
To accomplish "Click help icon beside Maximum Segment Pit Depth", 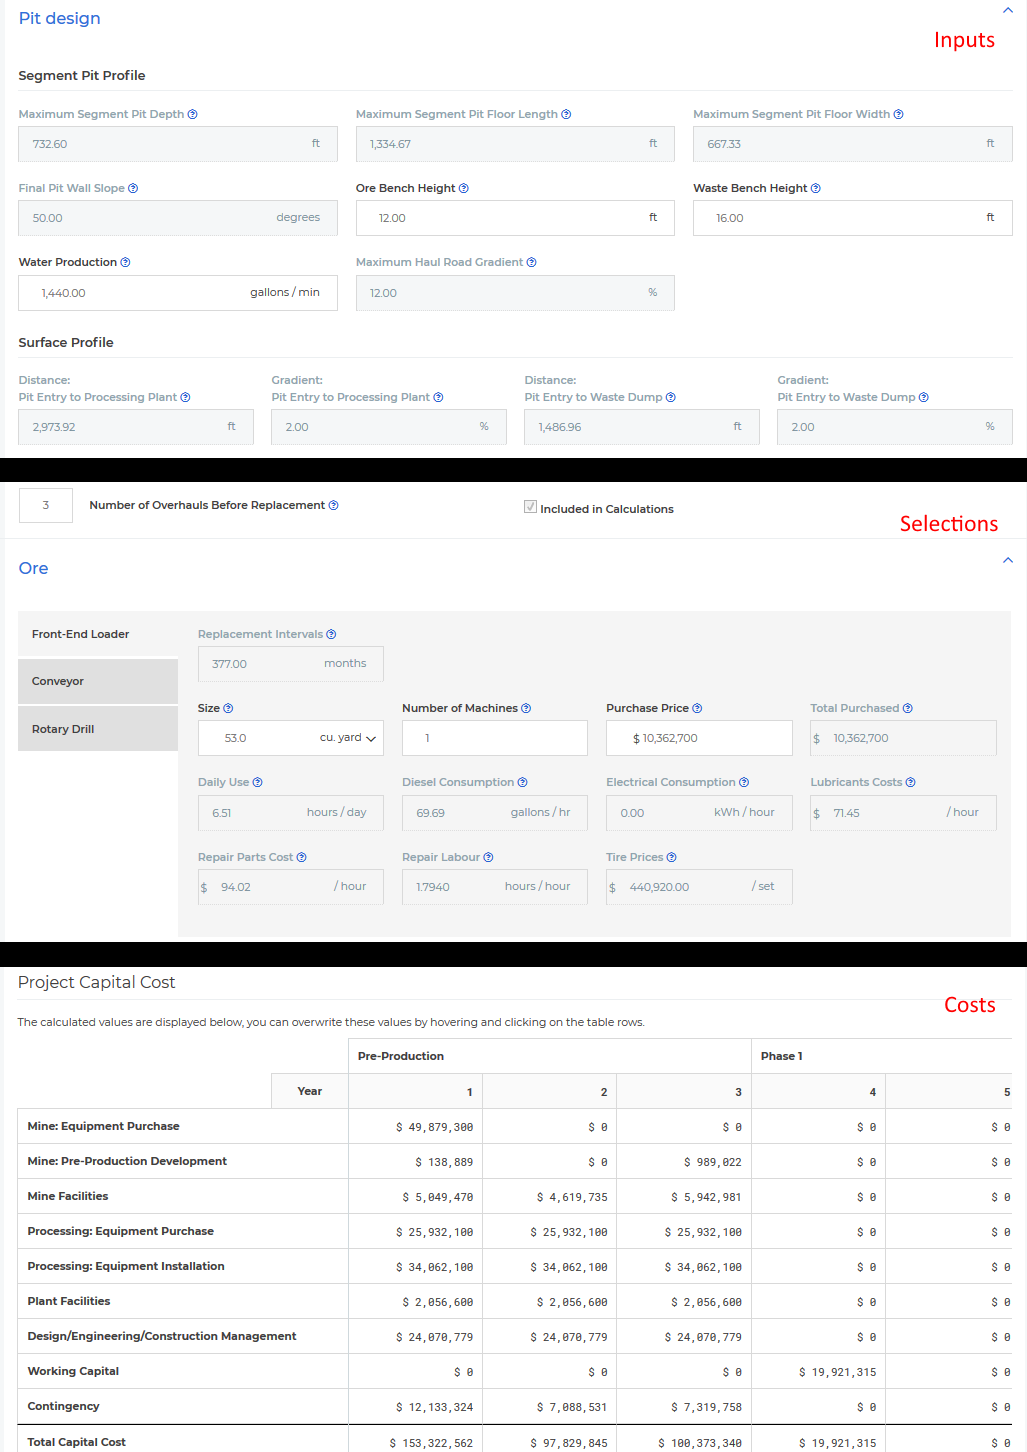I will [x=193, y=115].
